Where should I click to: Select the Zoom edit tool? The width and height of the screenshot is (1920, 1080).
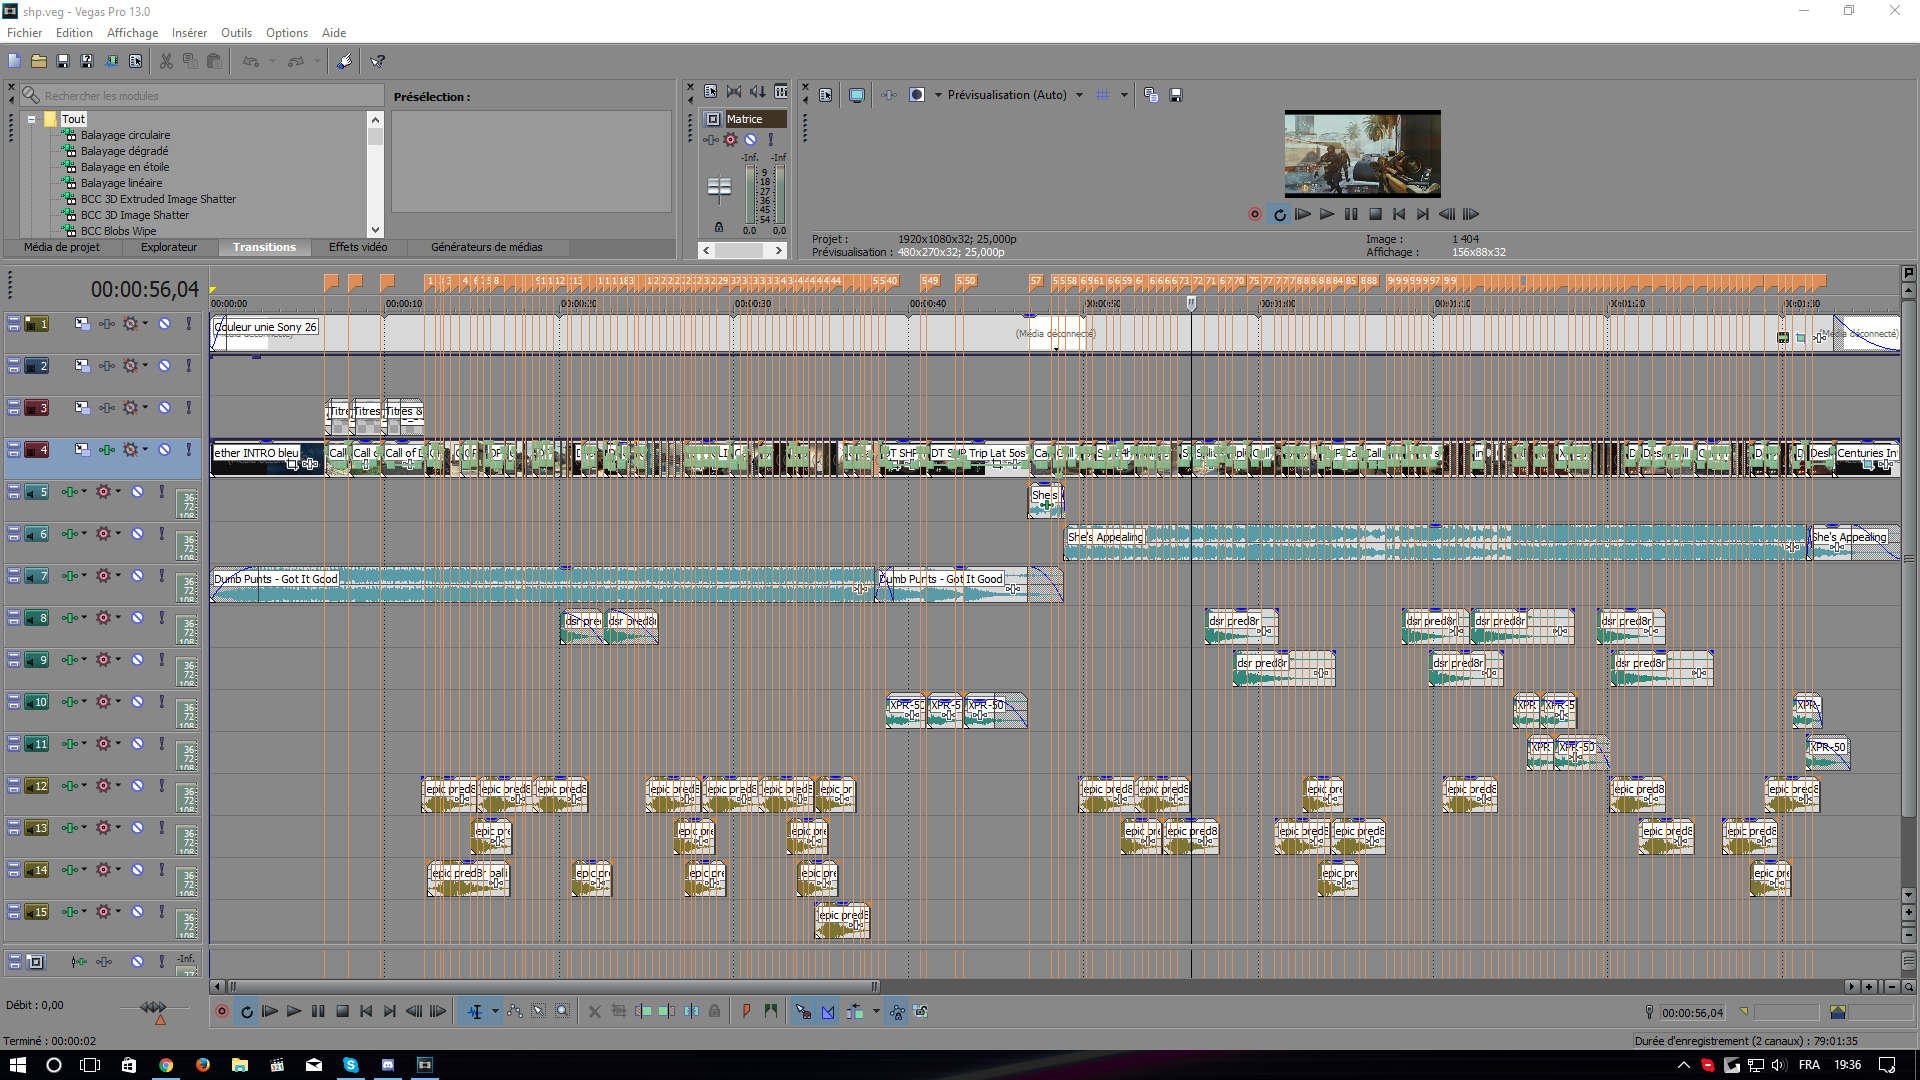tap(563, 1012)
